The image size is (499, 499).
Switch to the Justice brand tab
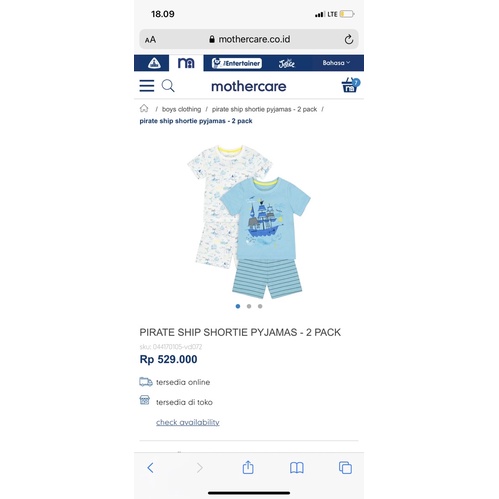[x=287, y=63]
